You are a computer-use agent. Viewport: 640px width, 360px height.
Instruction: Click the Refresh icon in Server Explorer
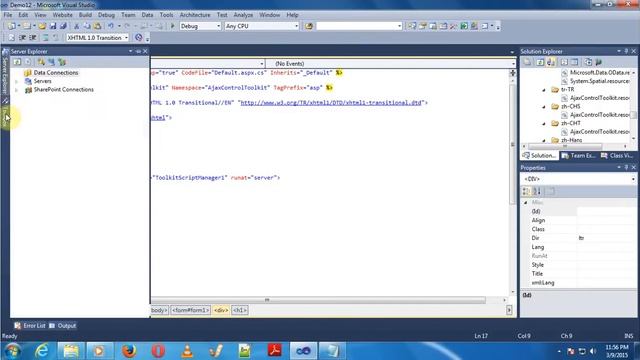17,62
